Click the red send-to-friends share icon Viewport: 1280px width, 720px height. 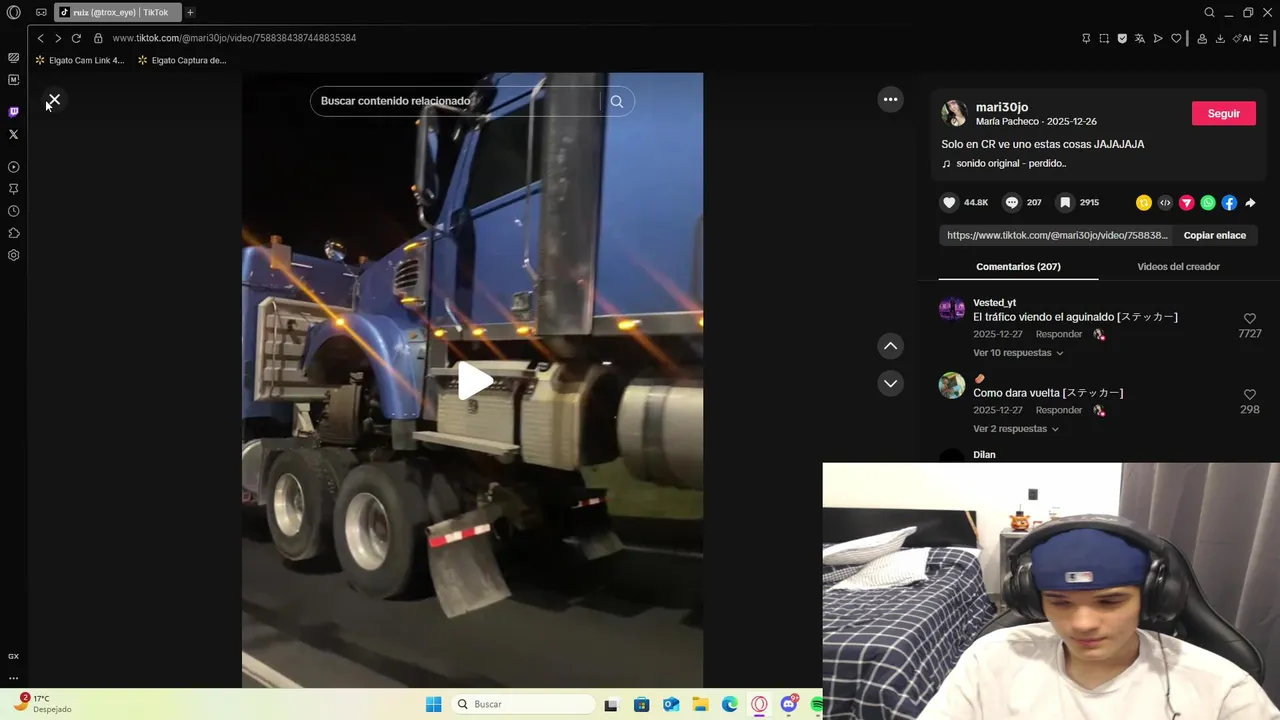(1187, 202)
